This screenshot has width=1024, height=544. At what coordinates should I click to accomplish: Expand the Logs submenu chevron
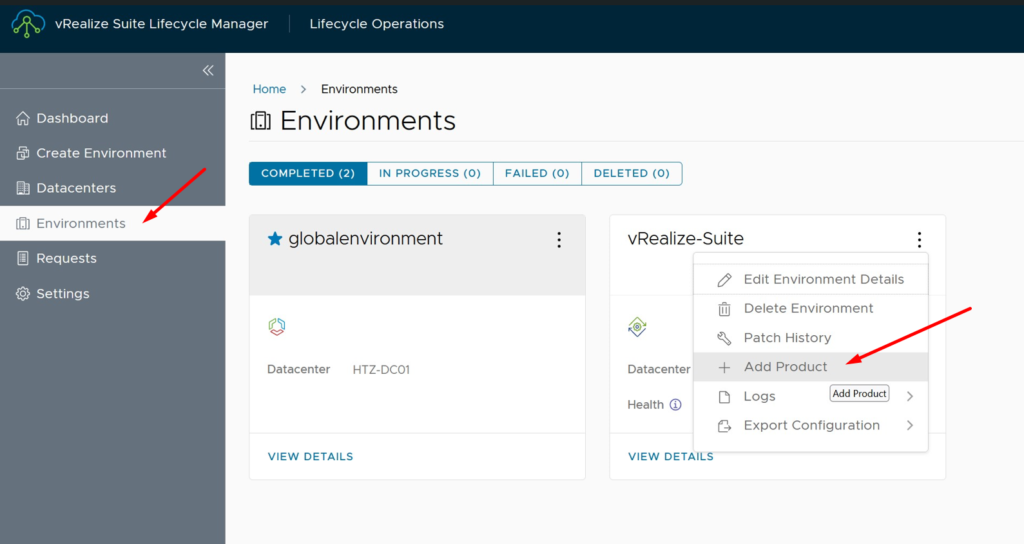click(x=910, y=396)
